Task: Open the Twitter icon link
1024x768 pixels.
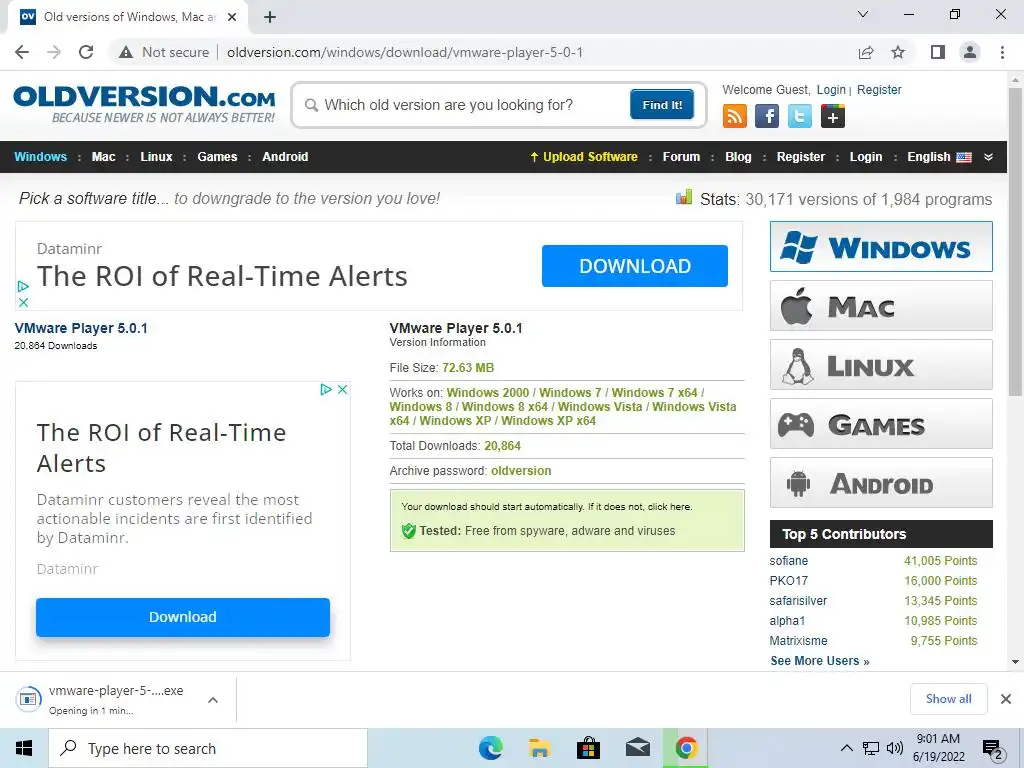Action: [x=800, y=116]
